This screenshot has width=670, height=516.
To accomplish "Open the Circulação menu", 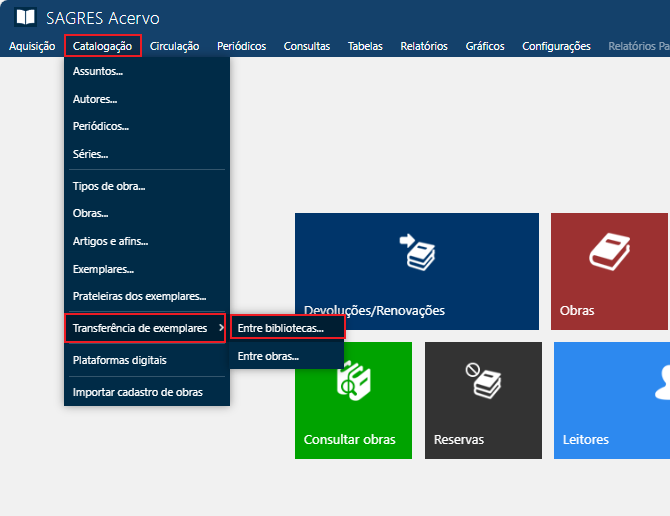I will pos(174,46).
